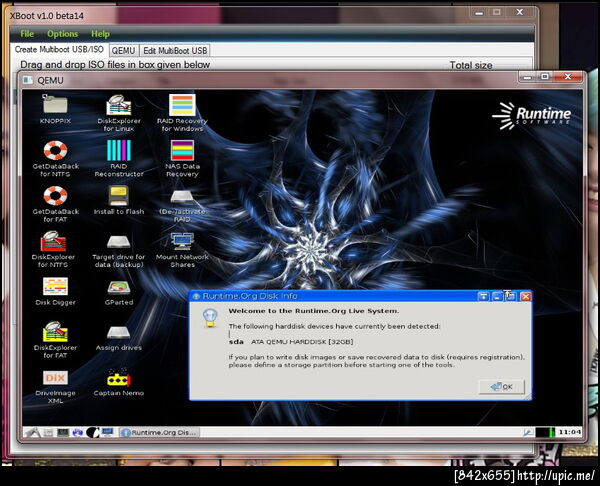Close the Runtime.Org Disk Info dialog
600x486 pixels.
point(526,296)
